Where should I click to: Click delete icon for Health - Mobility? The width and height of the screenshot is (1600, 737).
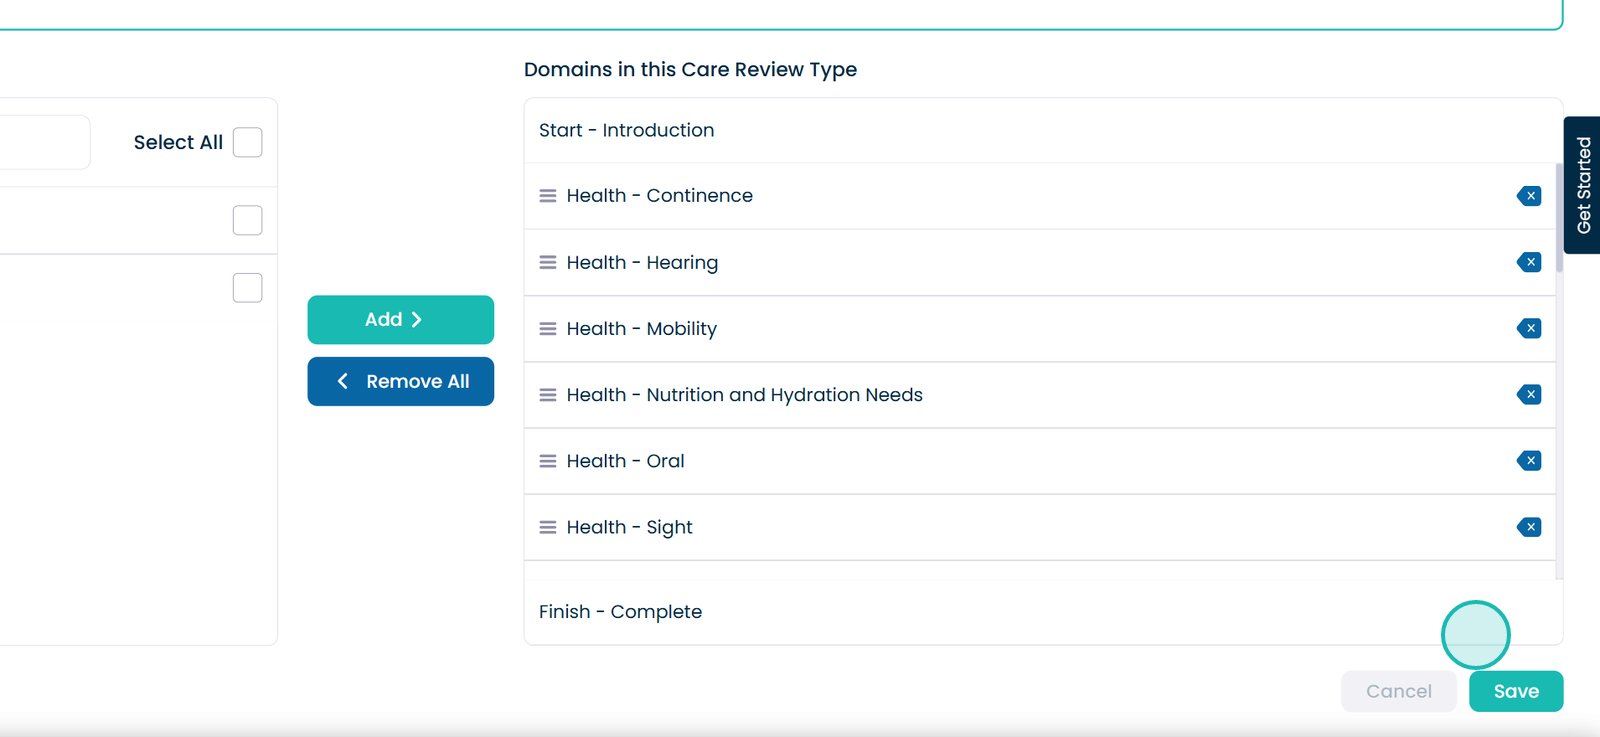(1529, 328)
